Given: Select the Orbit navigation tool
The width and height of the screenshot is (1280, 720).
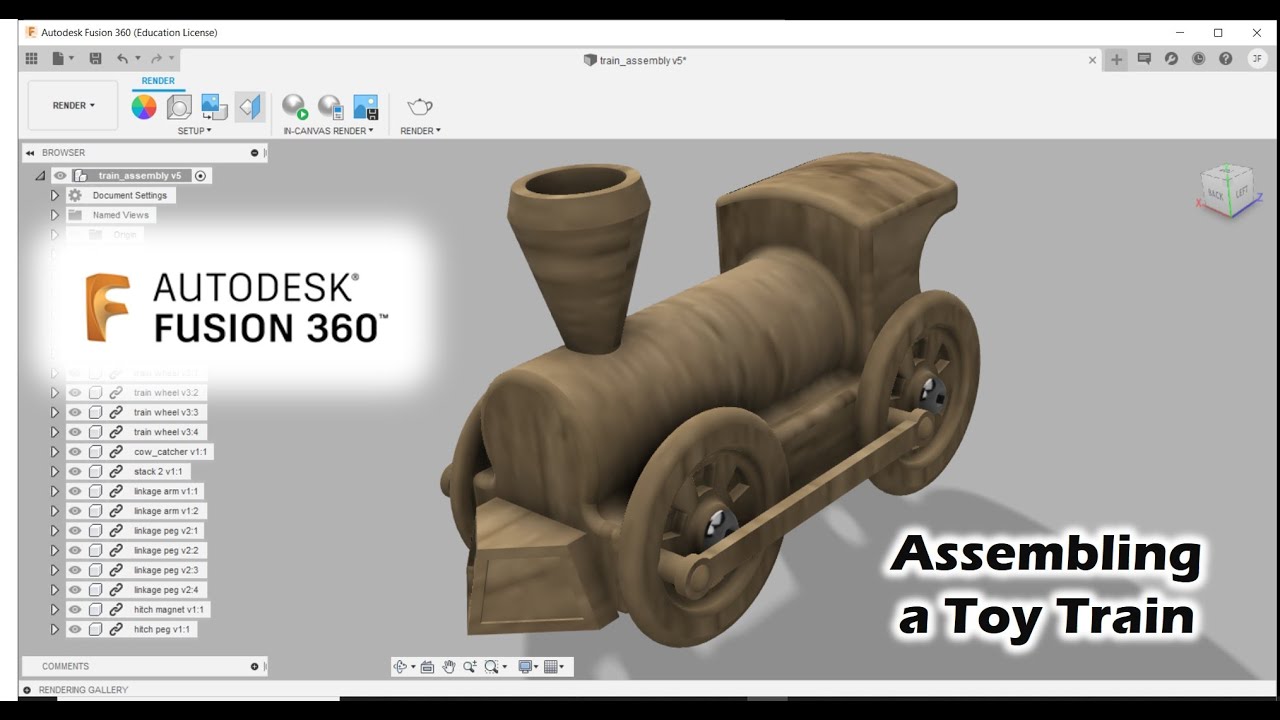Looking at the screenshot, I should click(401, 667).
